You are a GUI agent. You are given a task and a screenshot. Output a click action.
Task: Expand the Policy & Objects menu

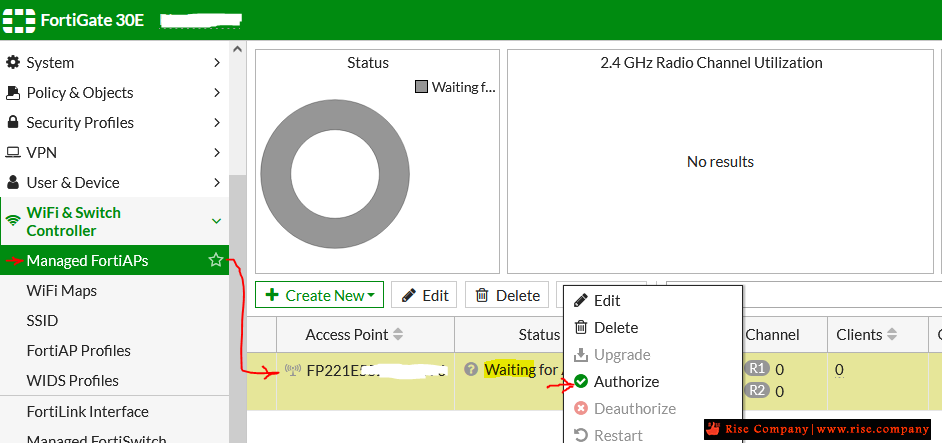pos(217,93)
